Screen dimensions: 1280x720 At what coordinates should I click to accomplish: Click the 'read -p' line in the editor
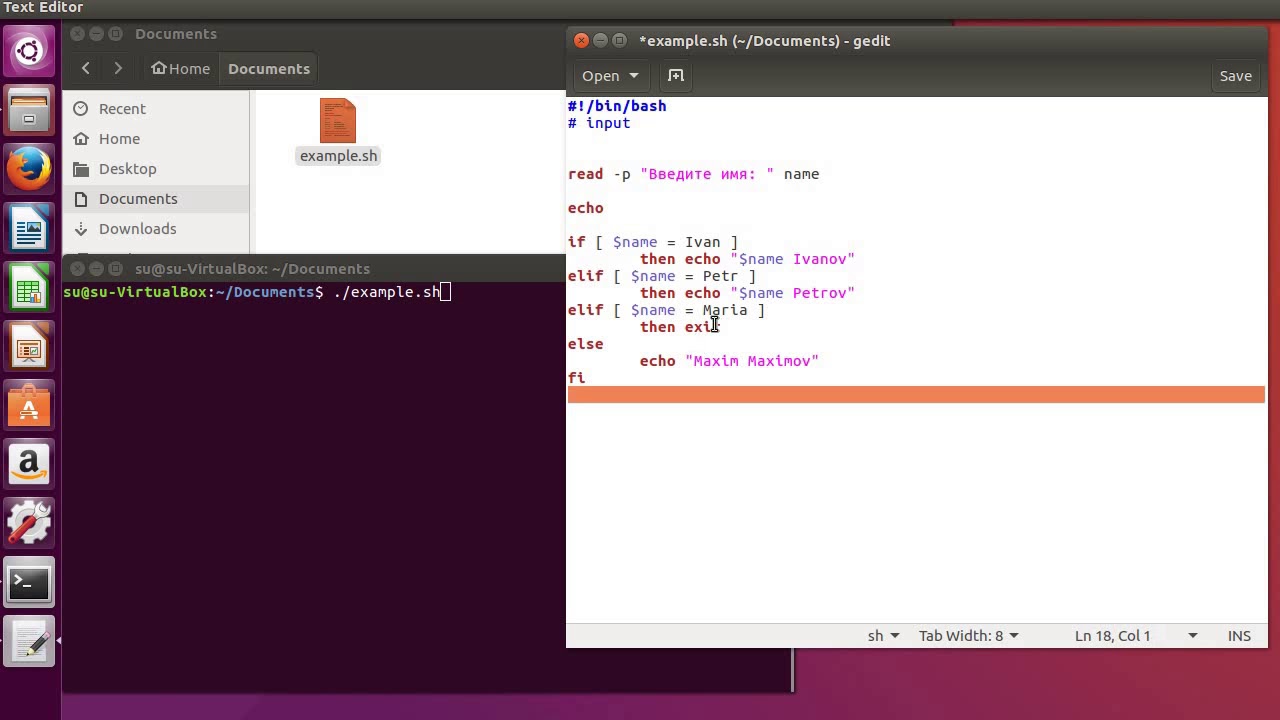pyautogui.click(x=693, y=174)
